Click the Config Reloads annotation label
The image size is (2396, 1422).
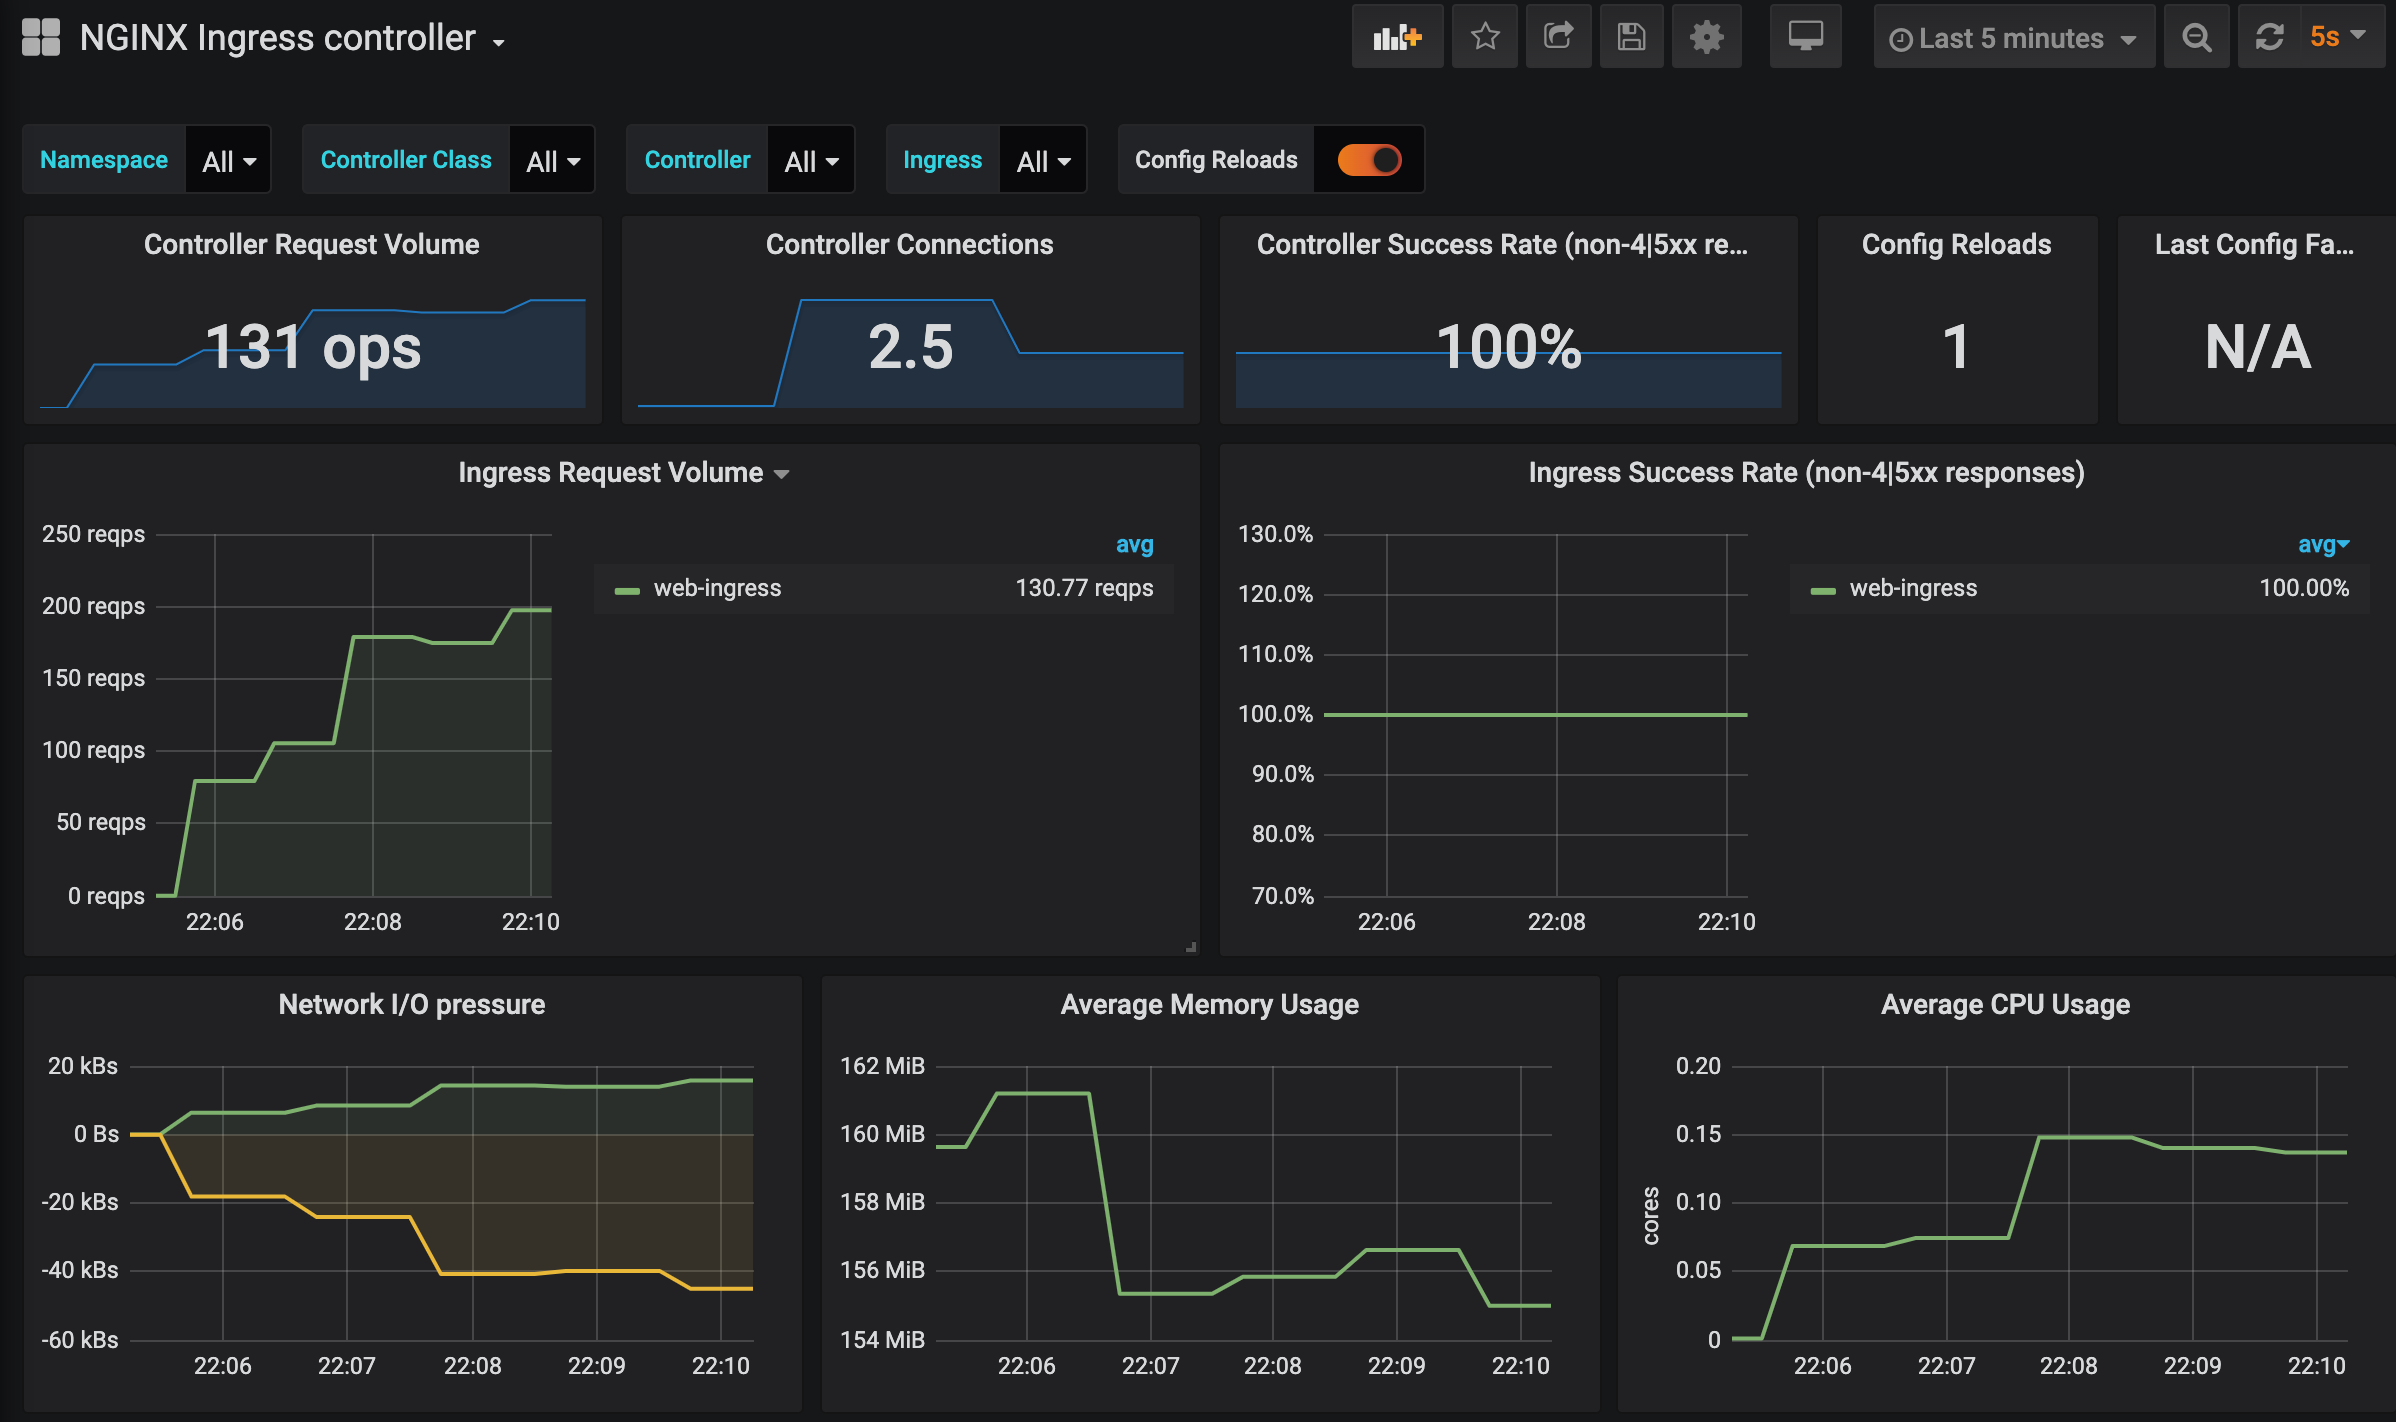click(1216, 160)
